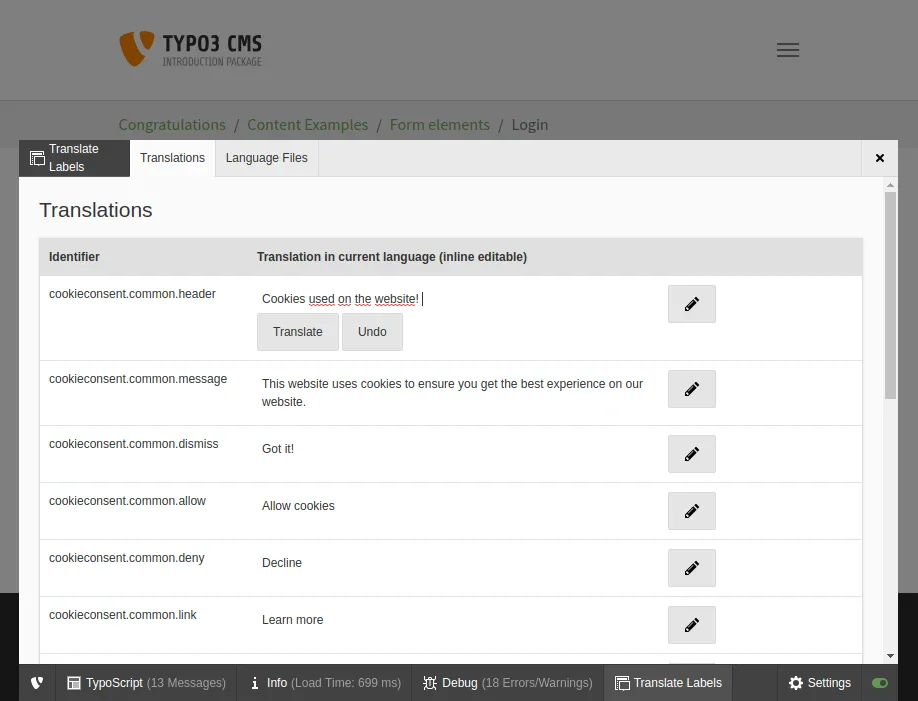Viewport: 918px width, 701px height.
Task: Click into the header translation text field
Action: tap(454, 299)
